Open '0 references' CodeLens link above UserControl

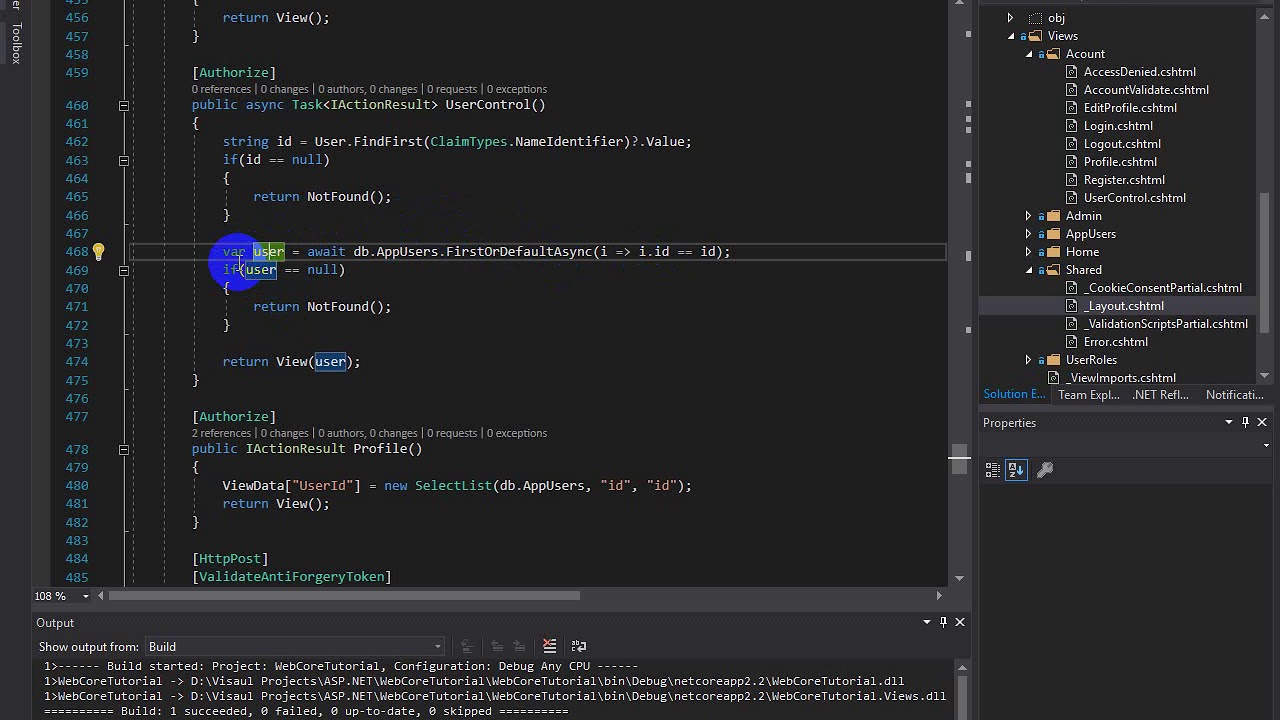click(221, 89)
